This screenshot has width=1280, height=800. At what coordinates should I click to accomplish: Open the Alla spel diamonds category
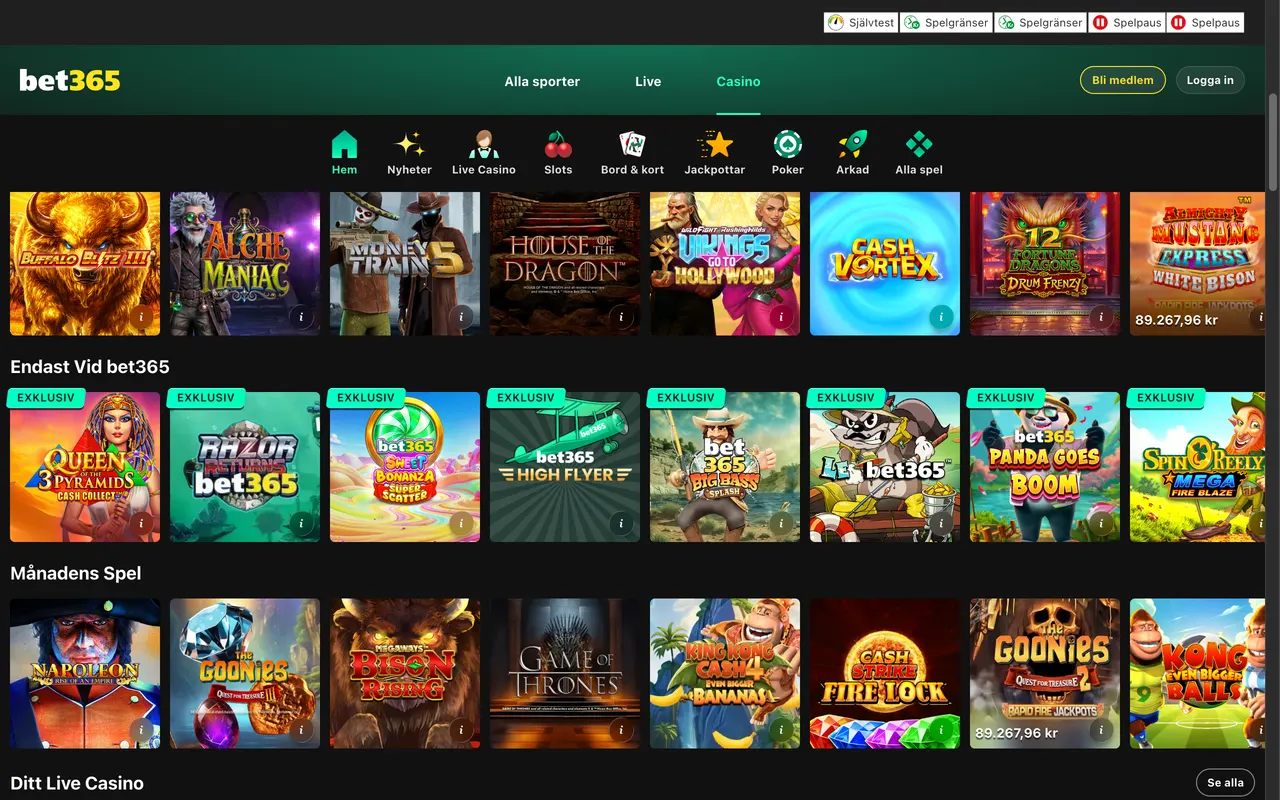(x=919, y=152)
